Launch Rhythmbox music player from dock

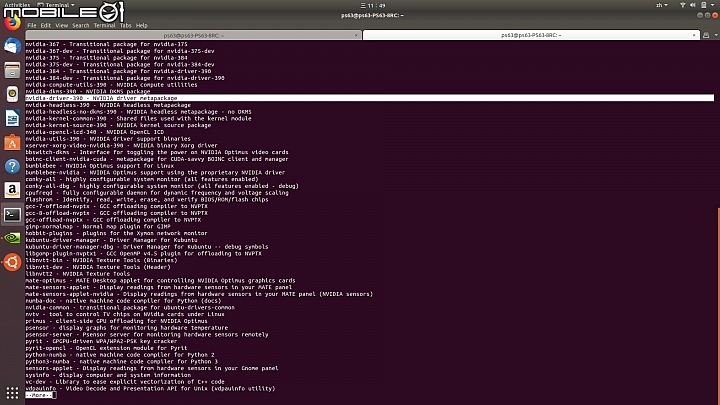coord(12,94)
